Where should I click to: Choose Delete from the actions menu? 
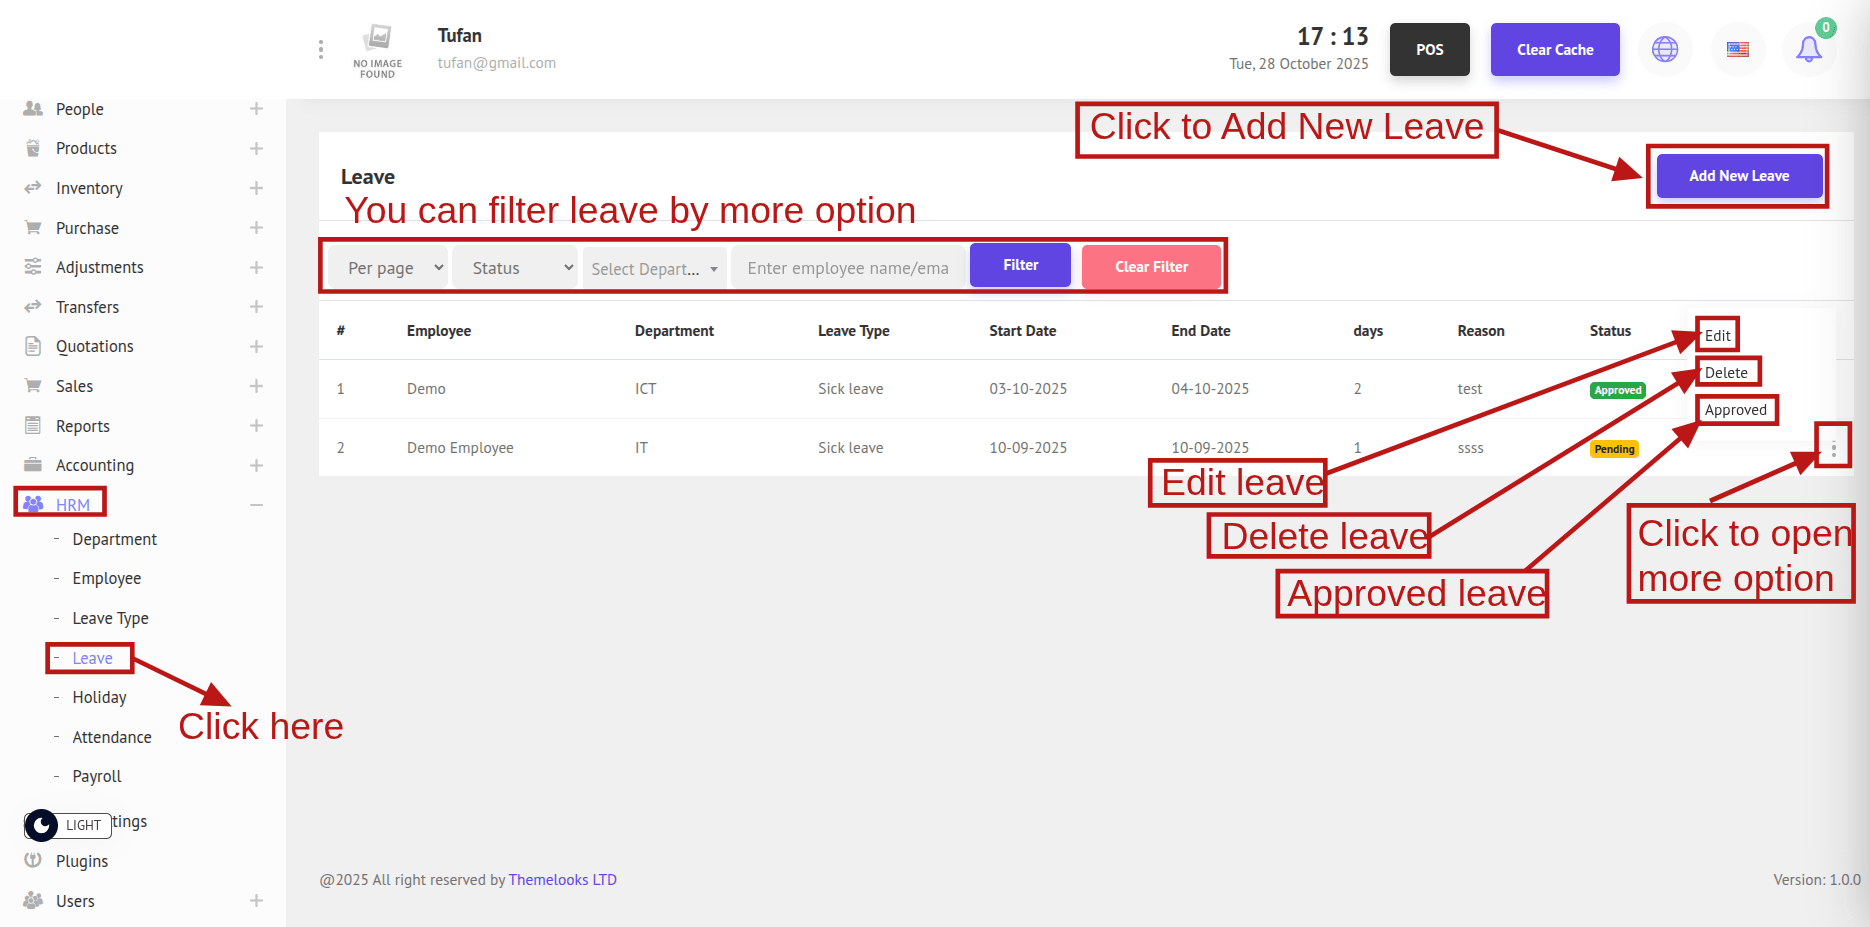pyautogui.click(x=1726, y=373)
